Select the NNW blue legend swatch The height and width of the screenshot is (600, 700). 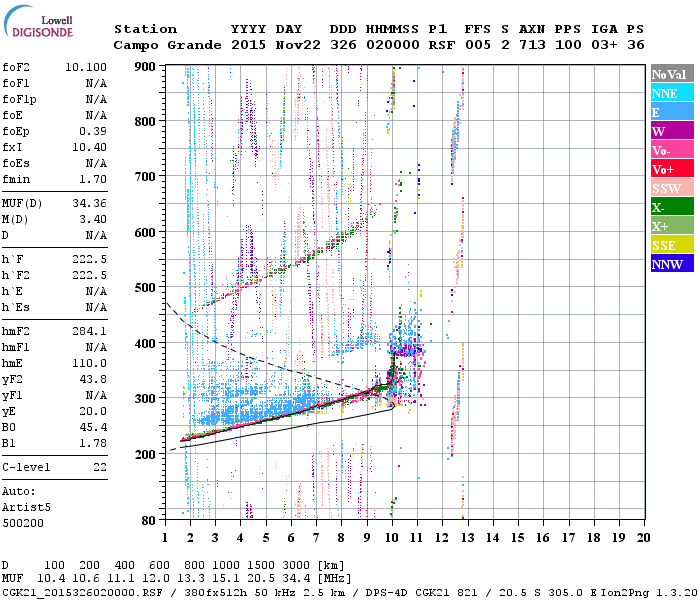(672, 263)
